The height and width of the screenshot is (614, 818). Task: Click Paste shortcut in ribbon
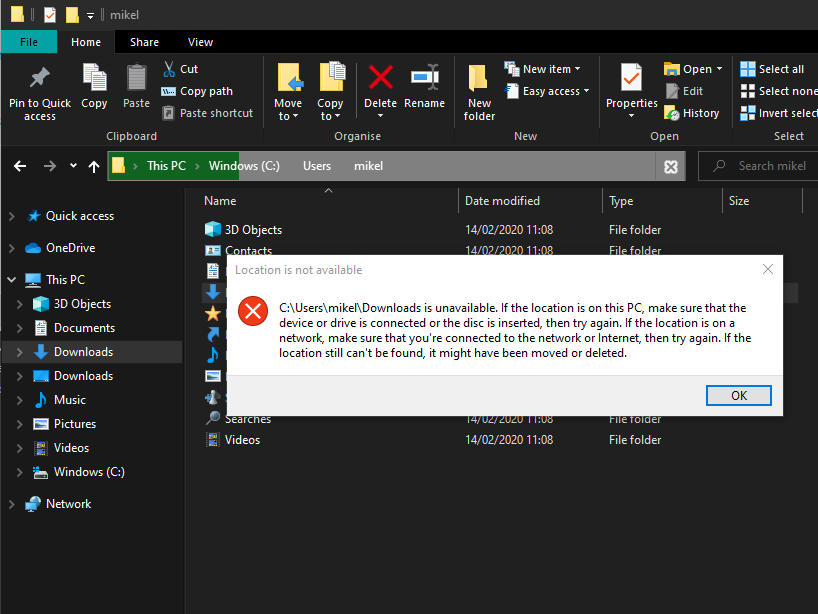point(207,113)
